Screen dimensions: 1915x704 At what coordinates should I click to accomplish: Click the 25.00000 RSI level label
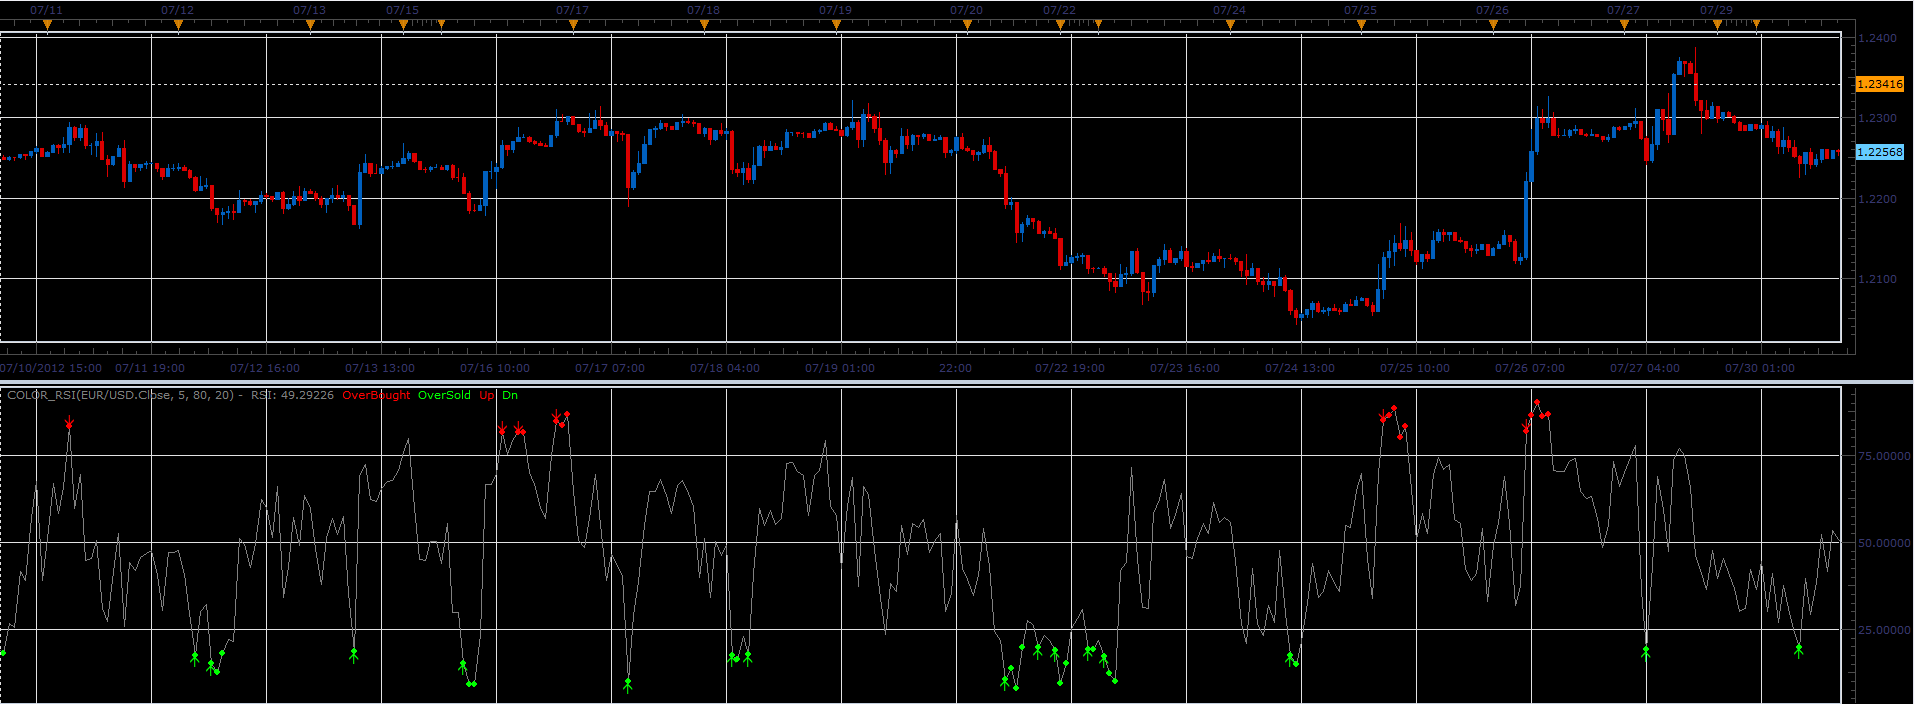pos(1884,630)
